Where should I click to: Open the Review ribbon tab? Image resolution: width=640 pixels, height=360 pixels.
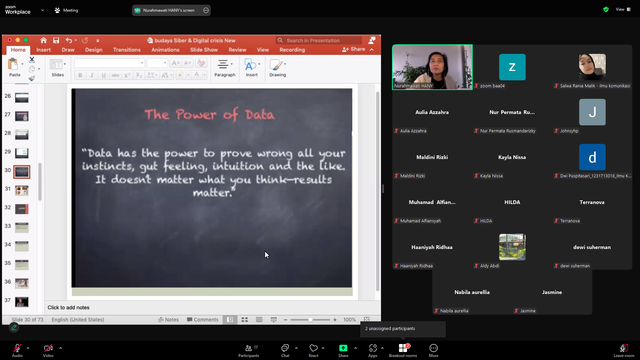pos(237,50)
